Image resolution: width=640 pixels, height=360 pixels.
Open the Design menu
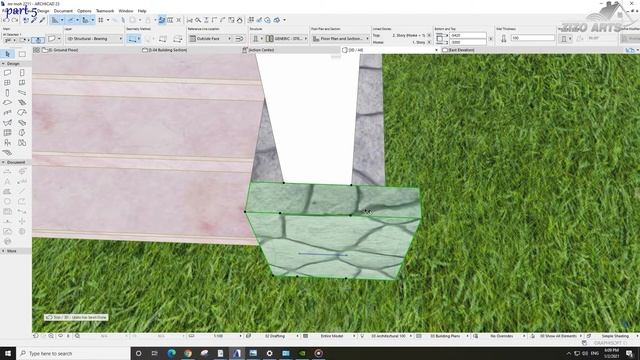click(x=43, y=11)
